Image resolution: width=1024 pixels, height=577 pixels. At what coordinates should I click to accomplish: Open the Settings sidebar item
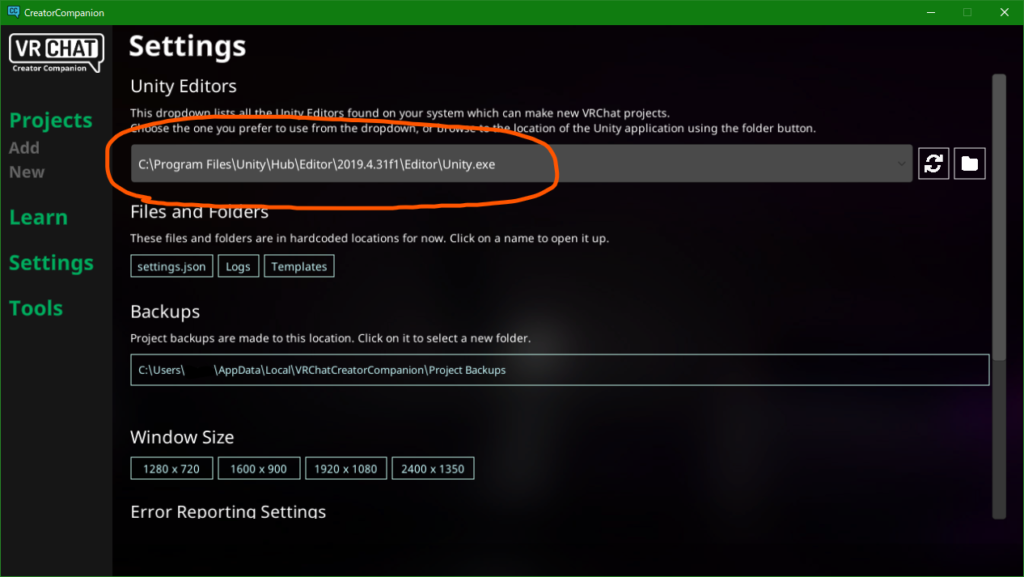tap(51, 263)
